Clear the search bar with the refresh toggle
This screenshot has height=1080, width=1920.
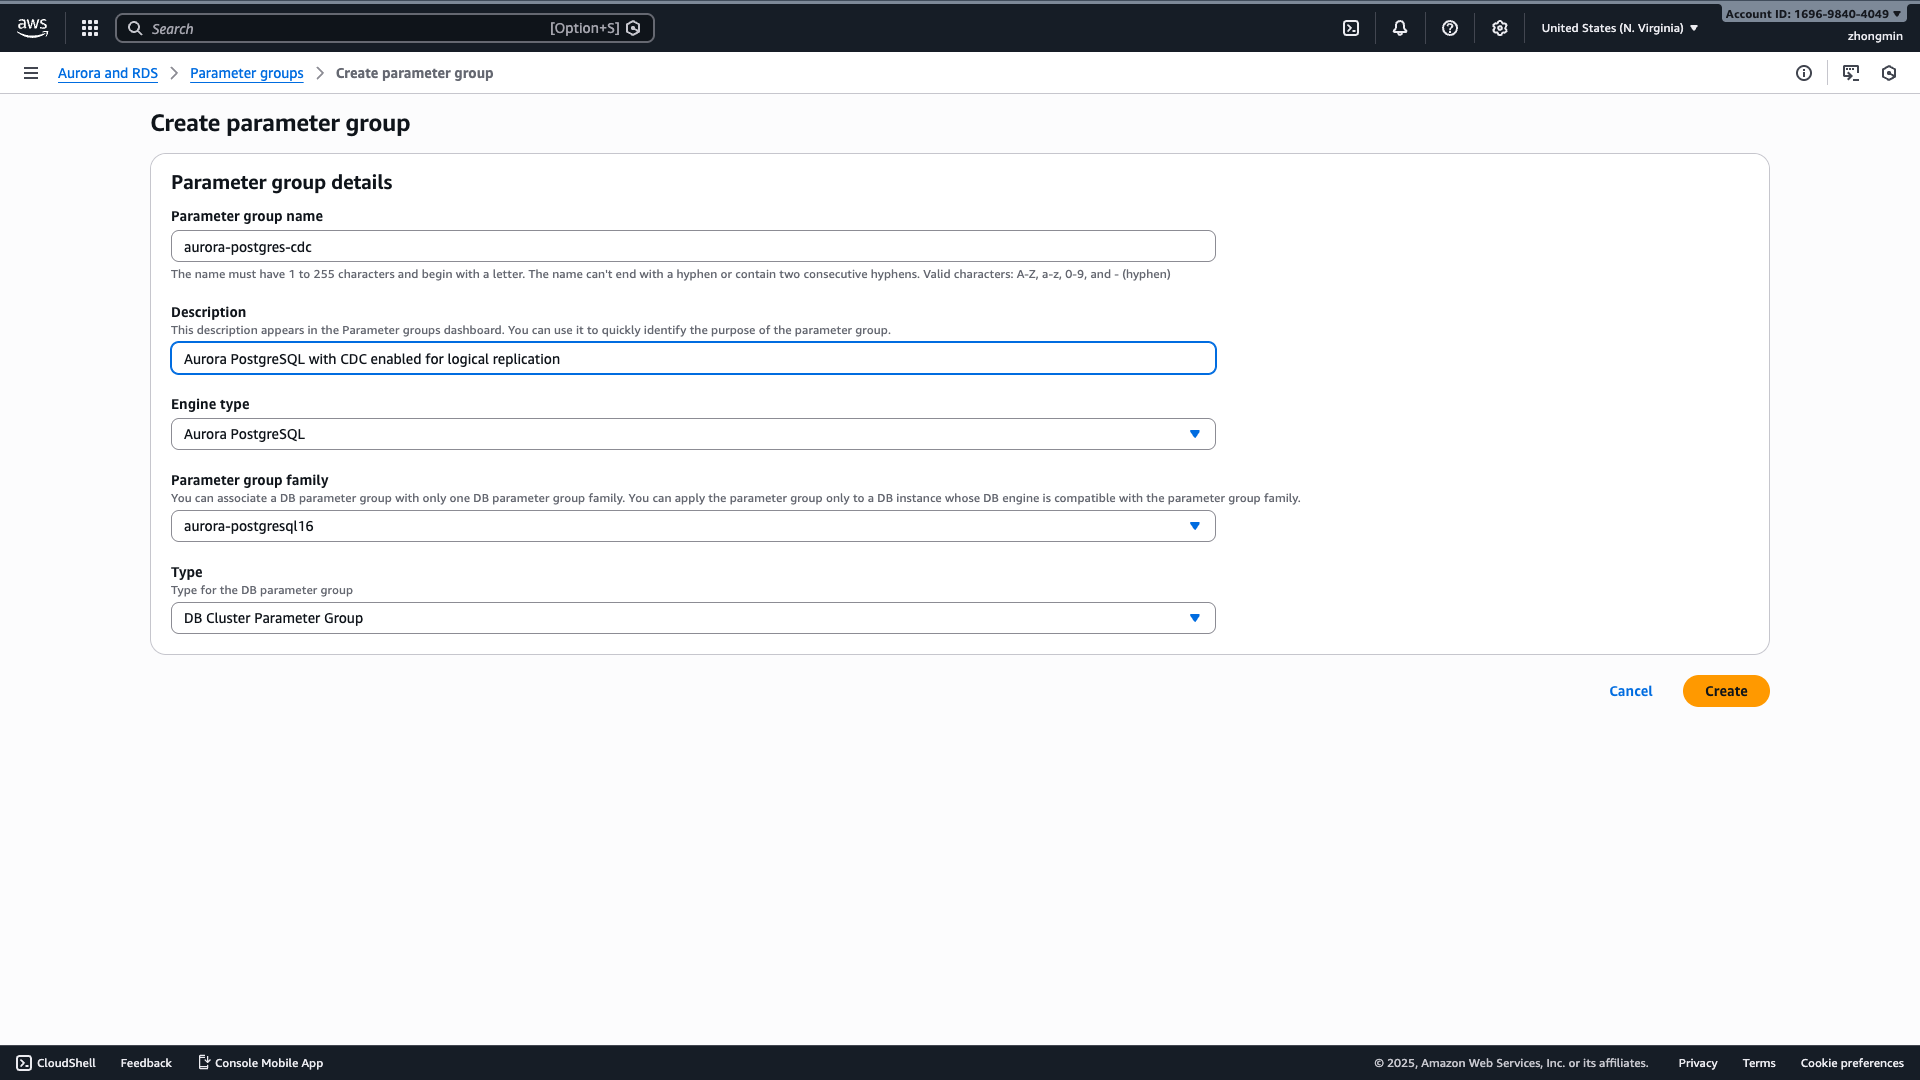[634, 28]
